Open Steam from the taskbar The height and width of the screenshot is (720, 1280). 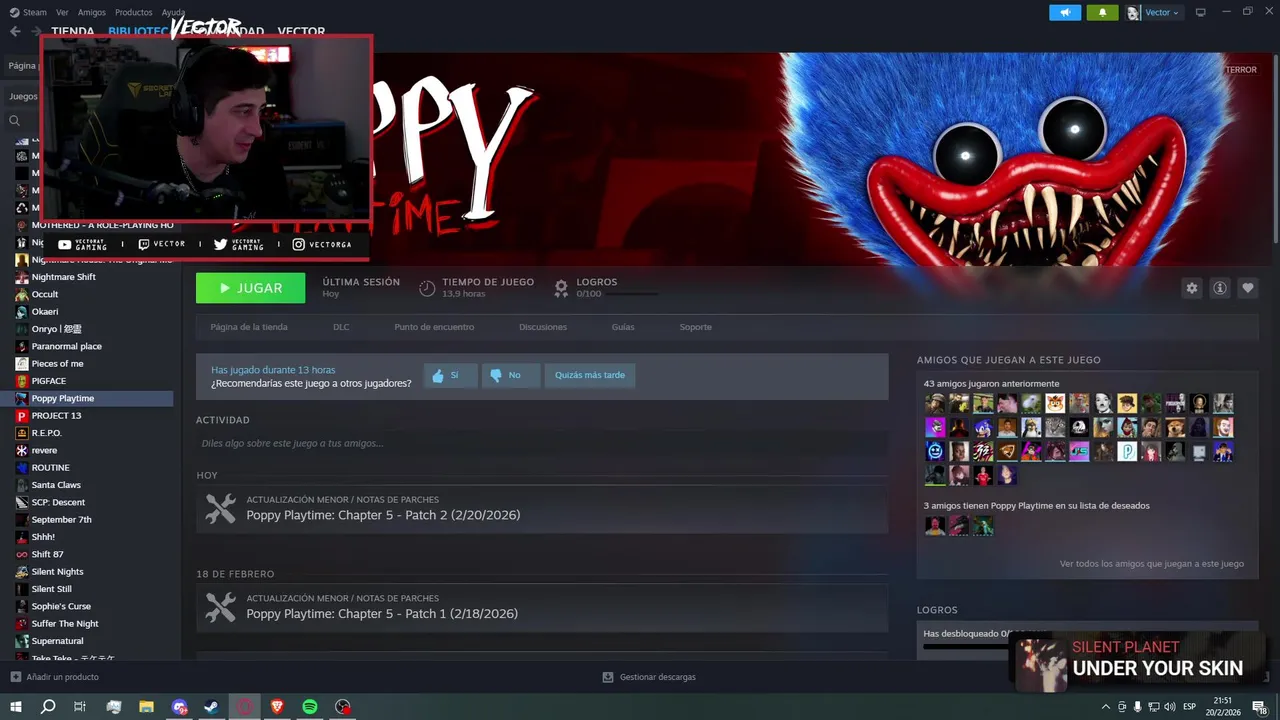[212, 707]
